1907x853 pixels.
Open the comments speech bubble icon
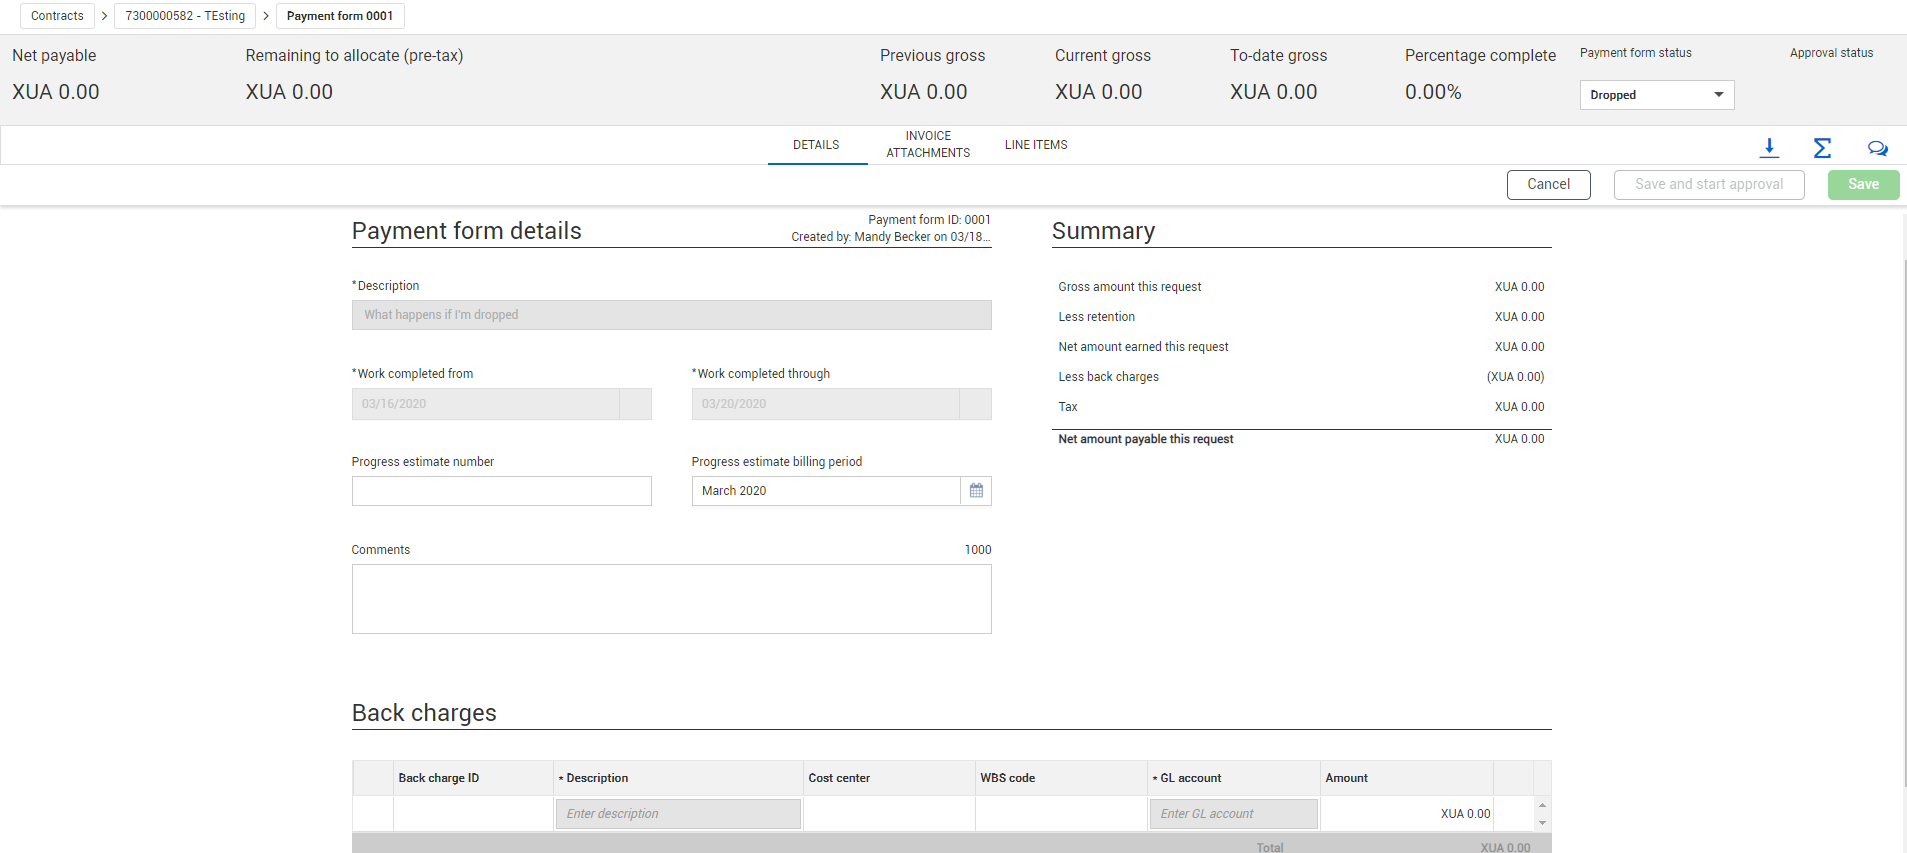[x=1877, y=148]
